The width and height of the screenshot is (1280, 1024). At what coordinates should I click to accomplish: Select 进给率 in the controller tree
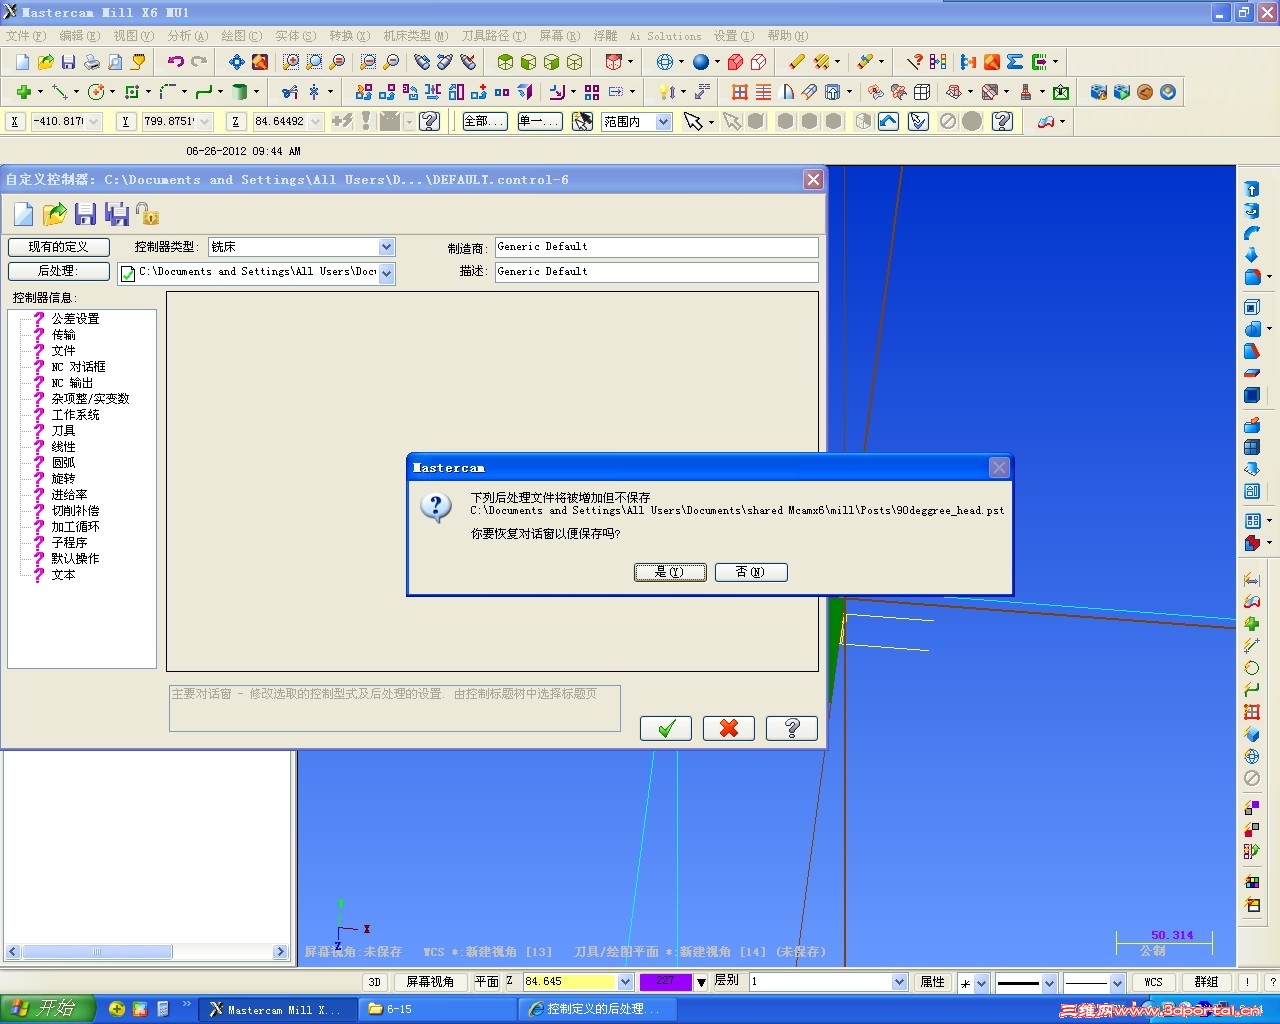pos(69,495)
